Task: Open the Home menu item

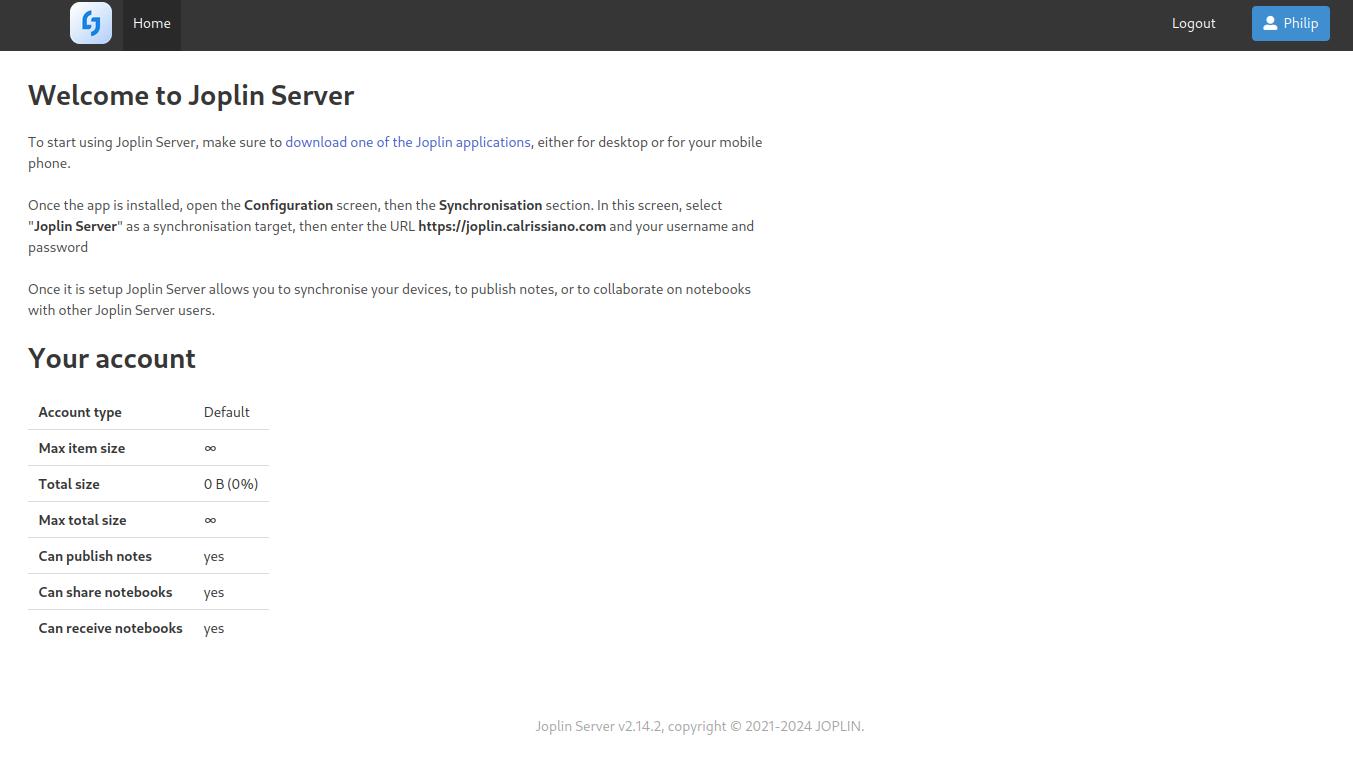Action: 152,23
